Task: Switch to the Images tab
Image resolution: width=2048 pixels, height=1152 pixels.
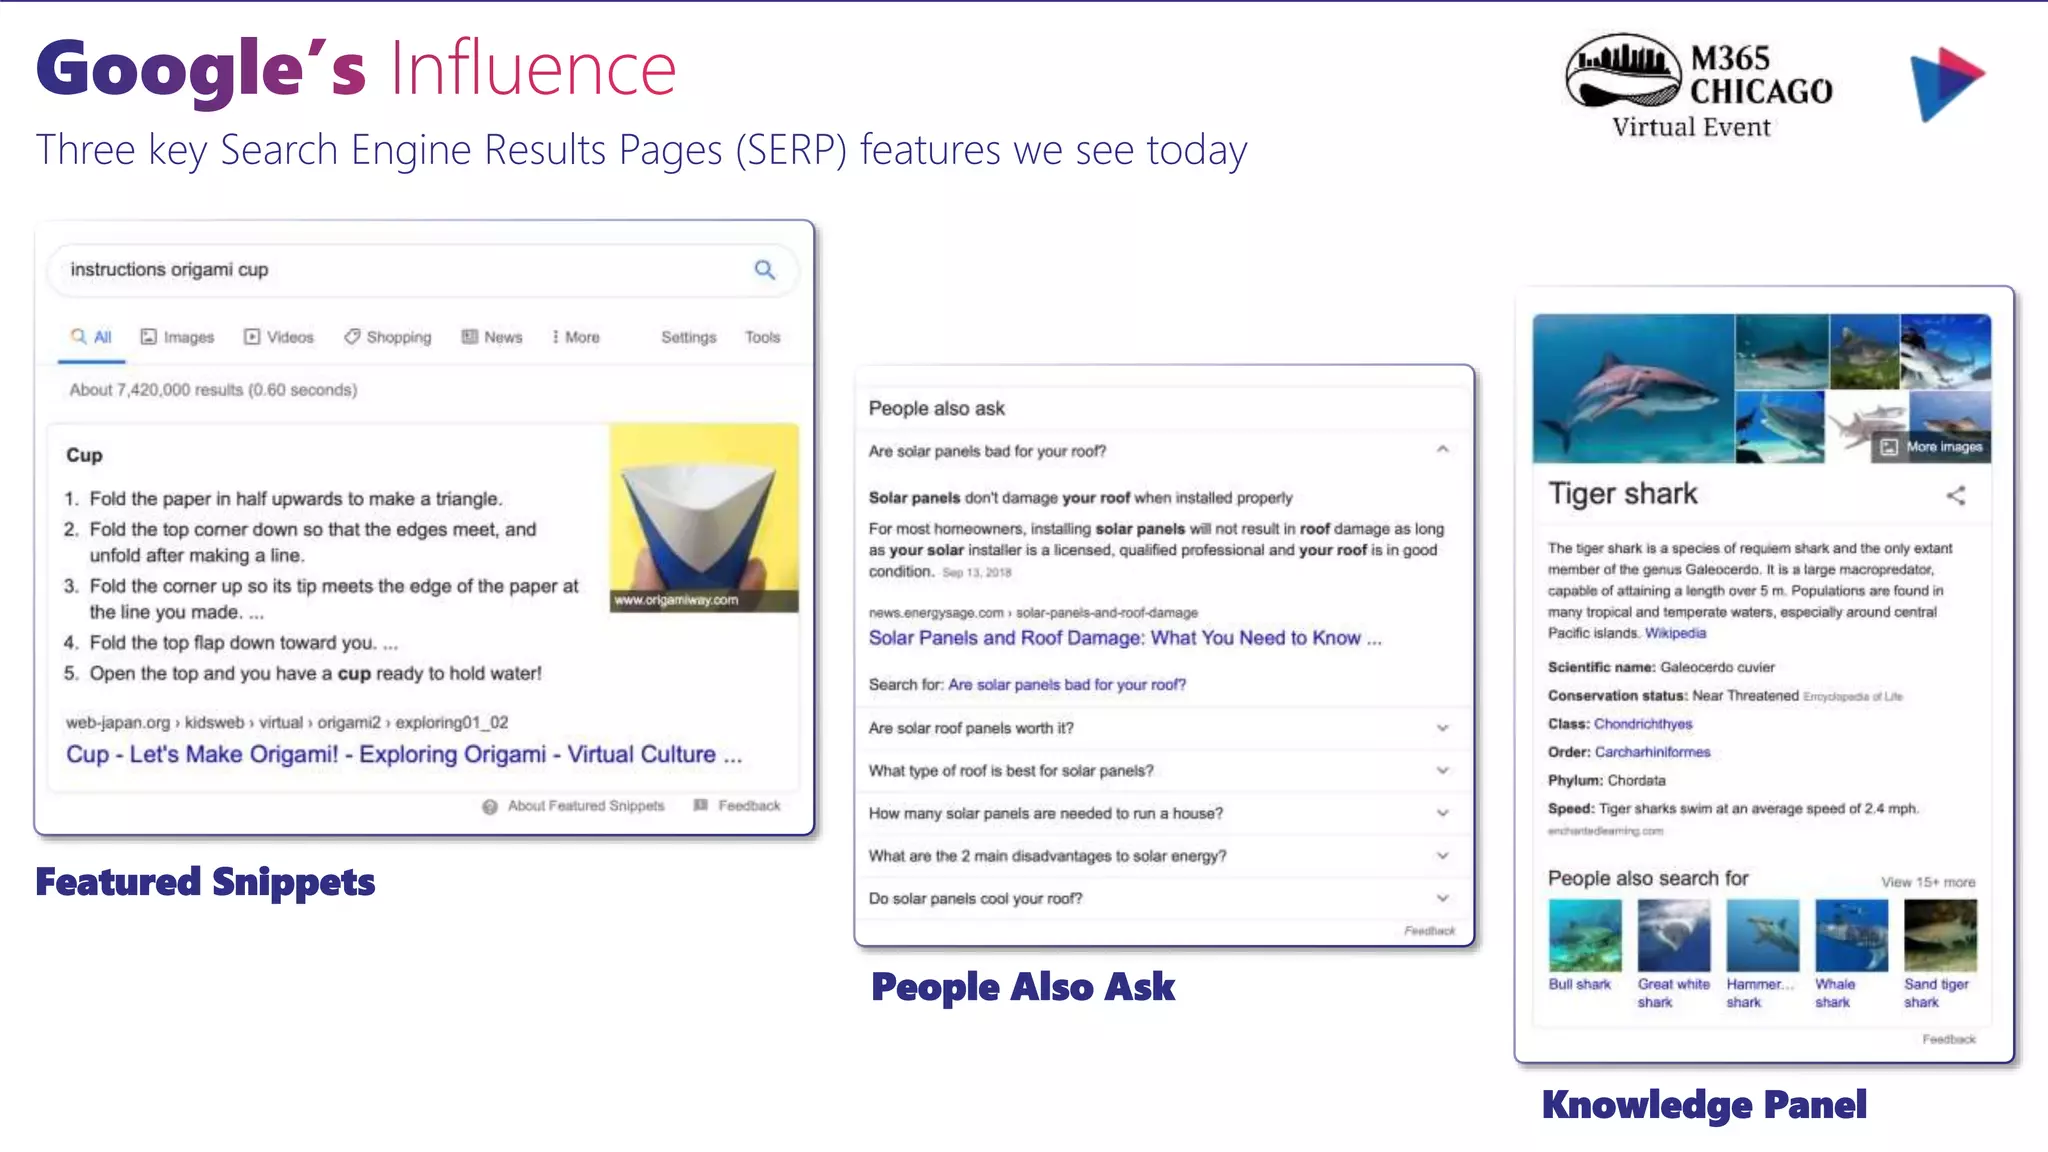Action: tap(177, 337)
